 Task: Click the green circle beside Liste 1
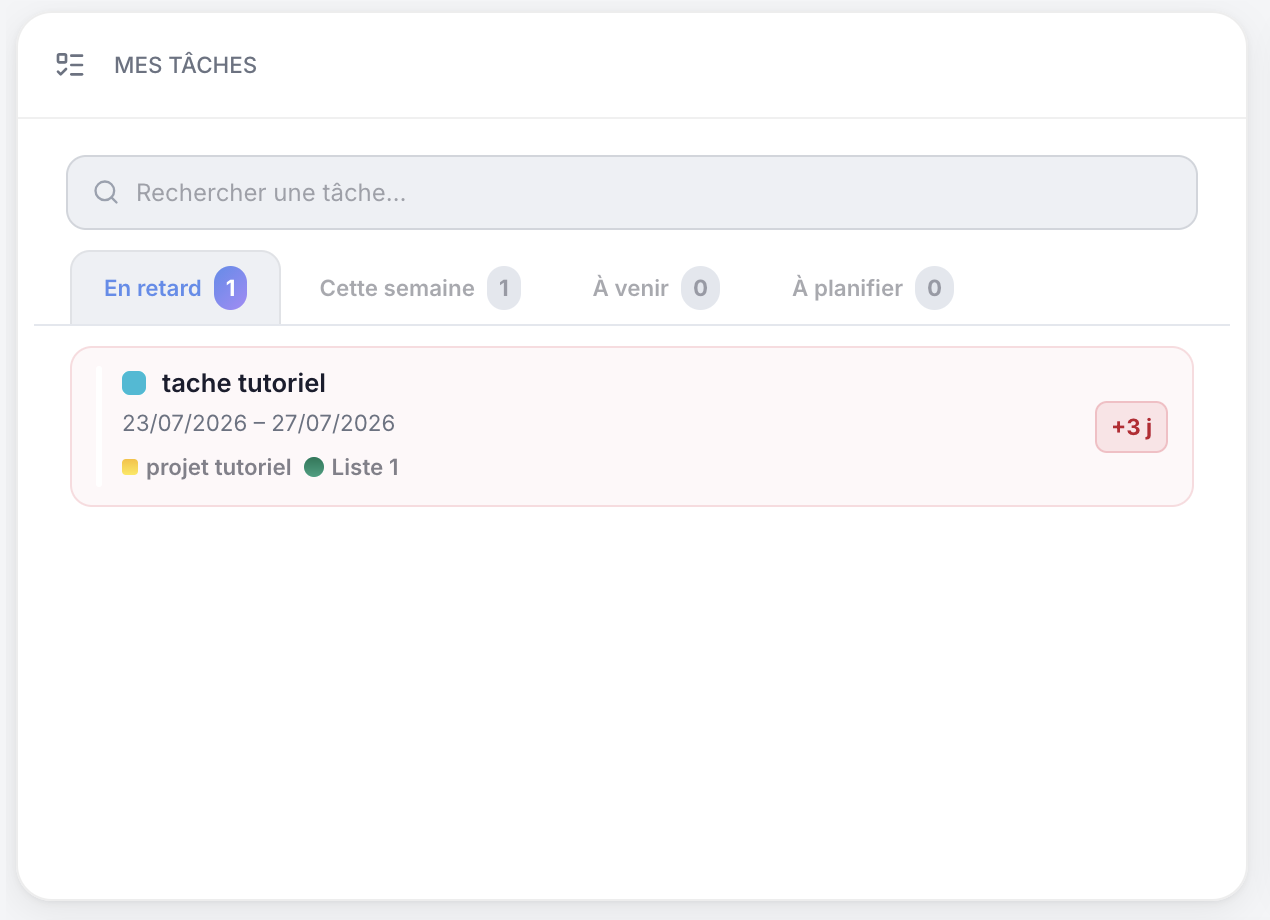click(x=314, y=467)
